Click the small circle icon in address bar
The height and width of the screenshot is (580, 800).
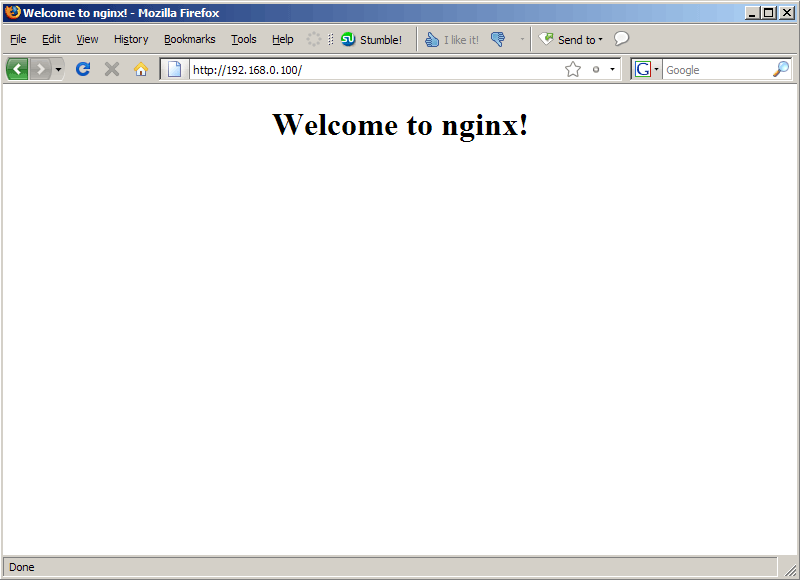[595, 69]
